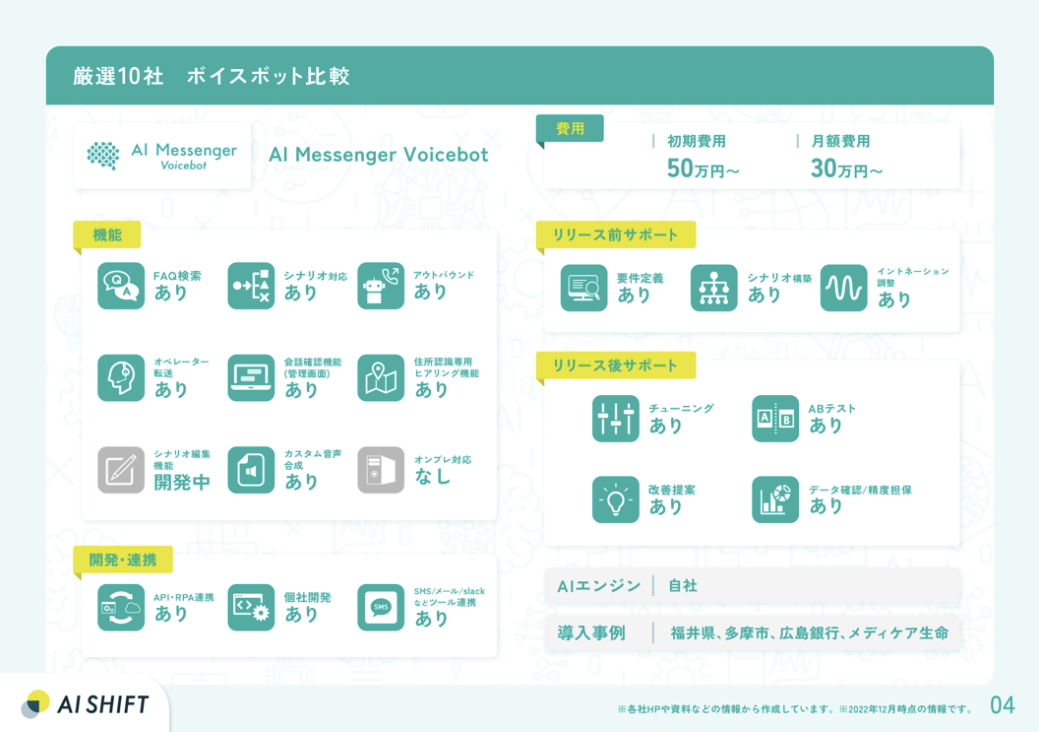Select the green 費用 tag

click(x=570, y=129)
